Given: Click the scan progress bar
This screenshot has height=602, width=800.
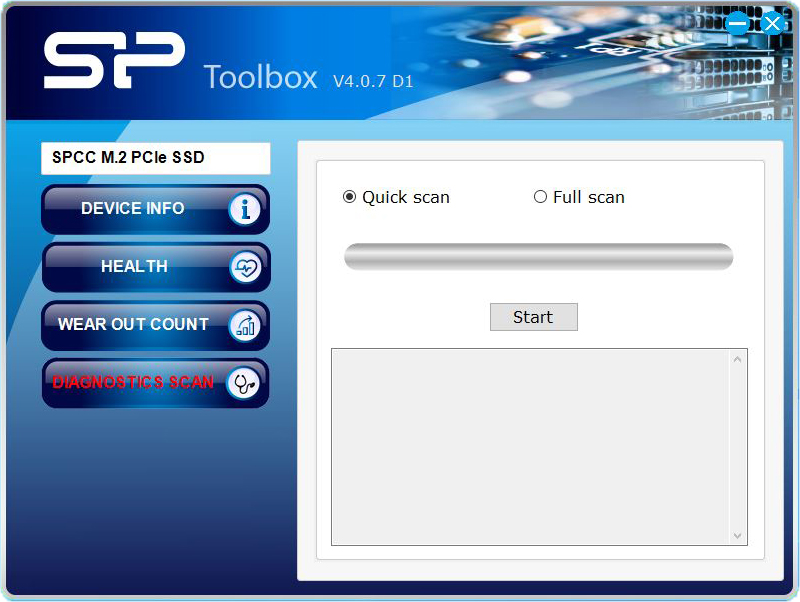Looking at the screenshot, I should click(538, 256).
